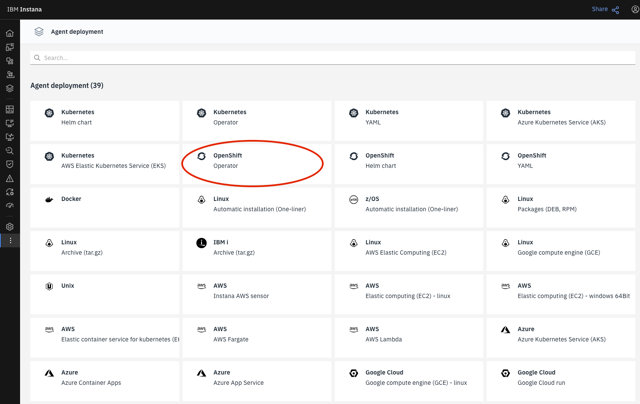The width and height of the screenshot is (640, 404).
Task: Click the IBM Instana logo text
Action: point(24,9)
